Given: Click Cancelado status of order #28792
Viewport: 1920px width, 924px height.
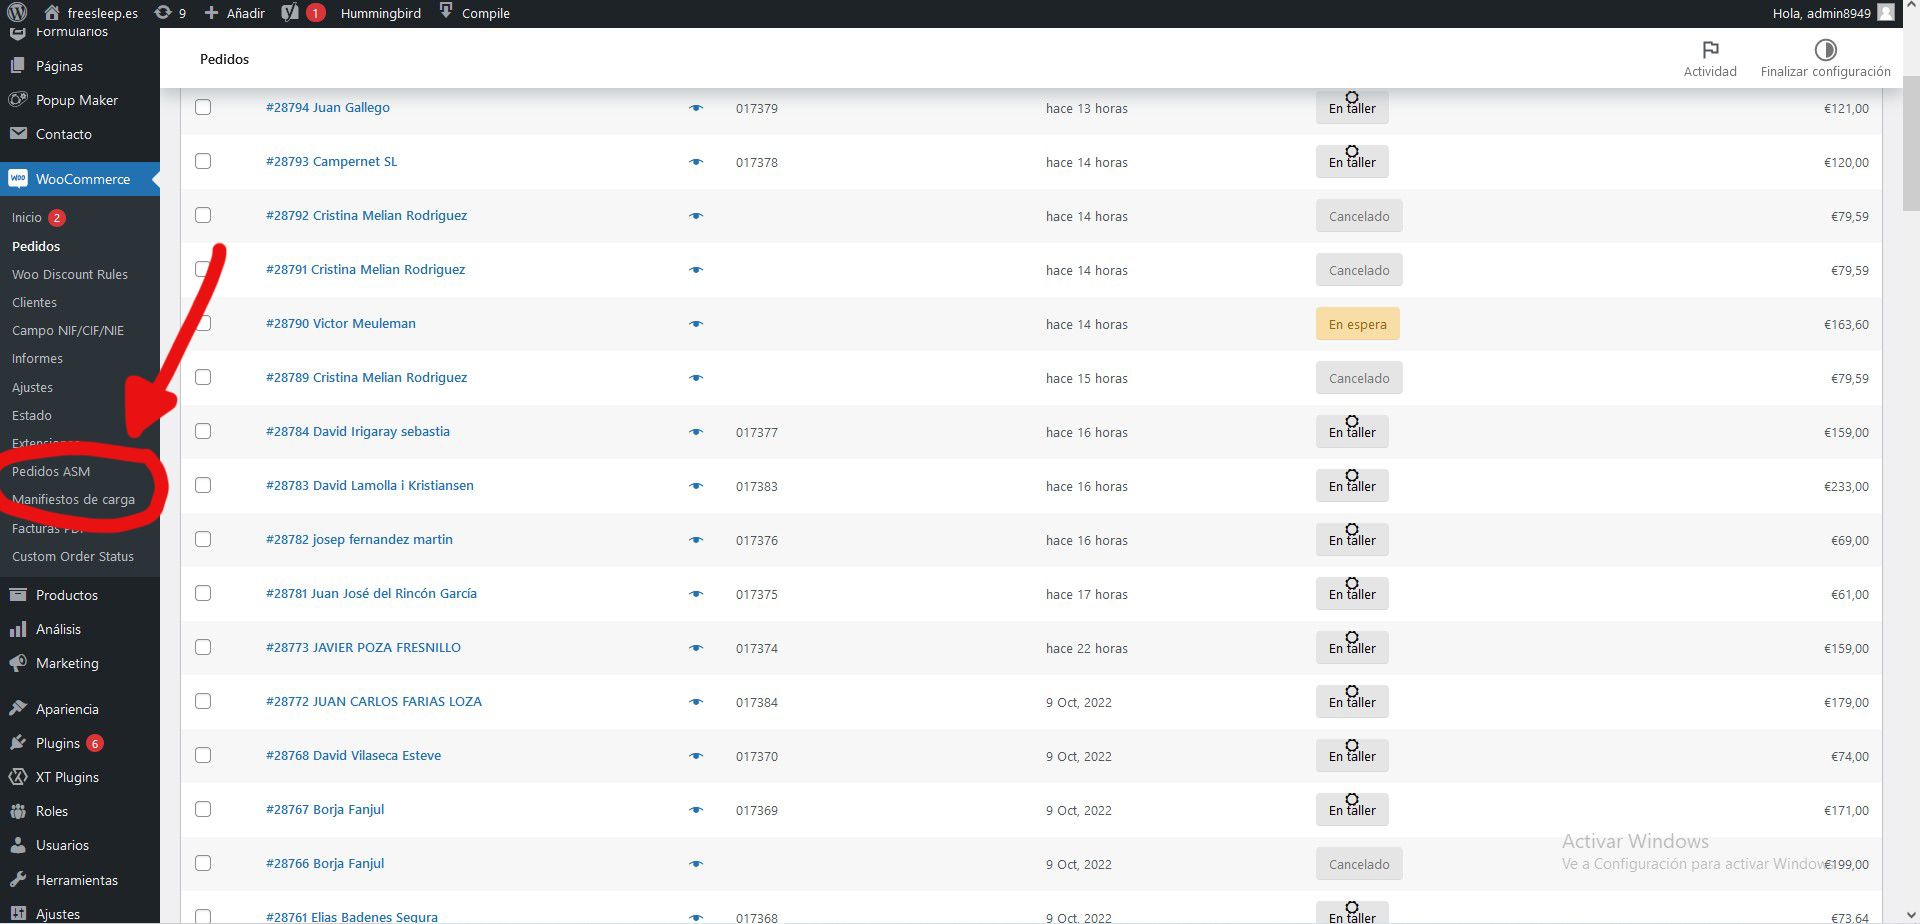Looking at the screenshot, I should [1359, 216].
